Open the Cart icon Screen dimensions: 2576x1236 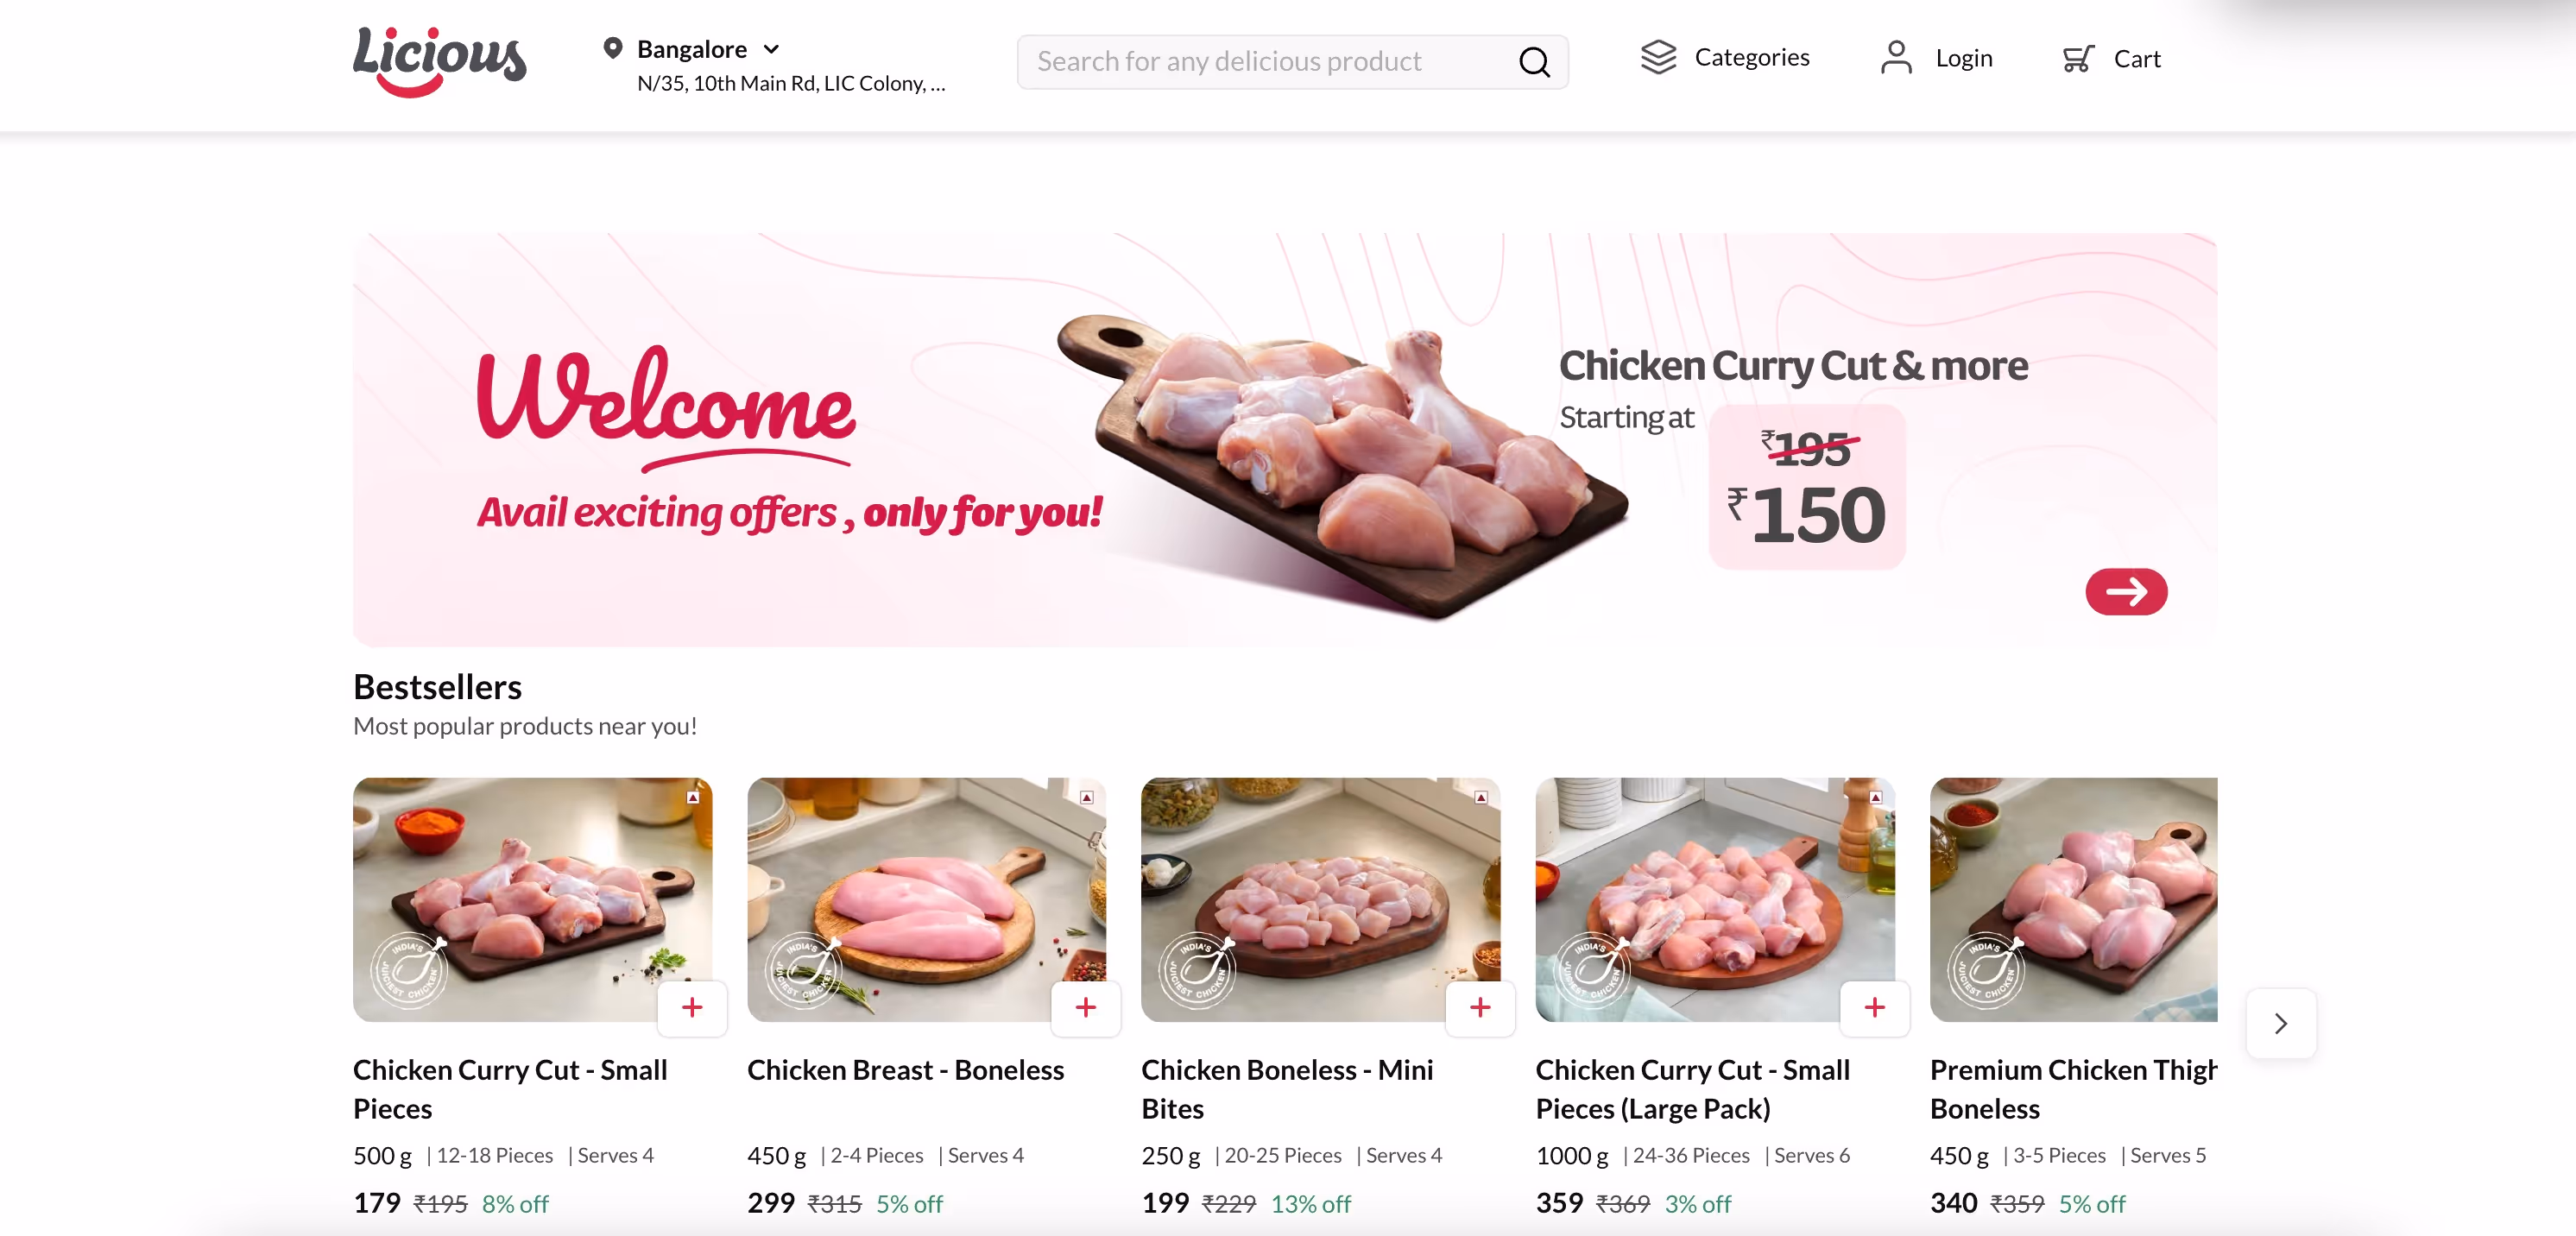(x=2077, y=59)
